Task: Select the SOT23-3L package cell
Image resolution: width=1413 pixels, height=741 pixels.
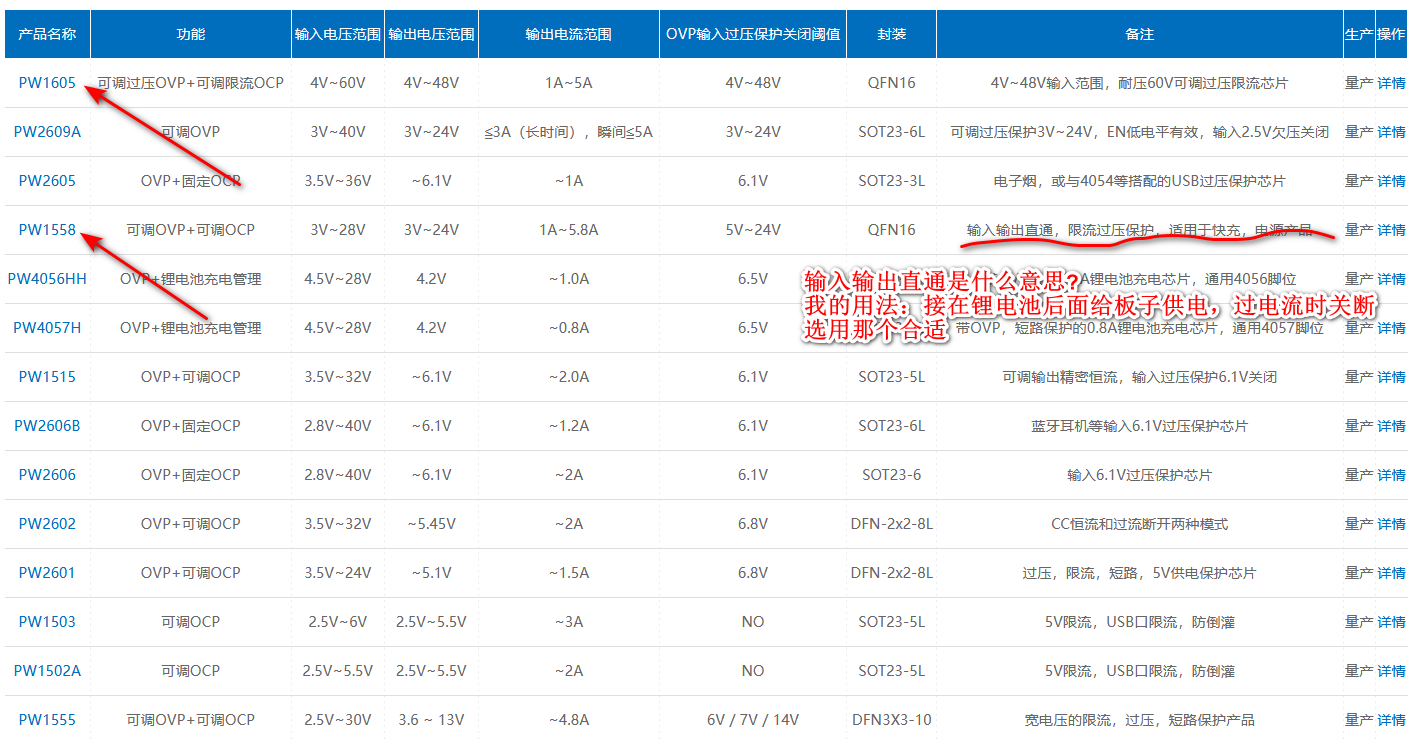Action: [x=891, y=181]
